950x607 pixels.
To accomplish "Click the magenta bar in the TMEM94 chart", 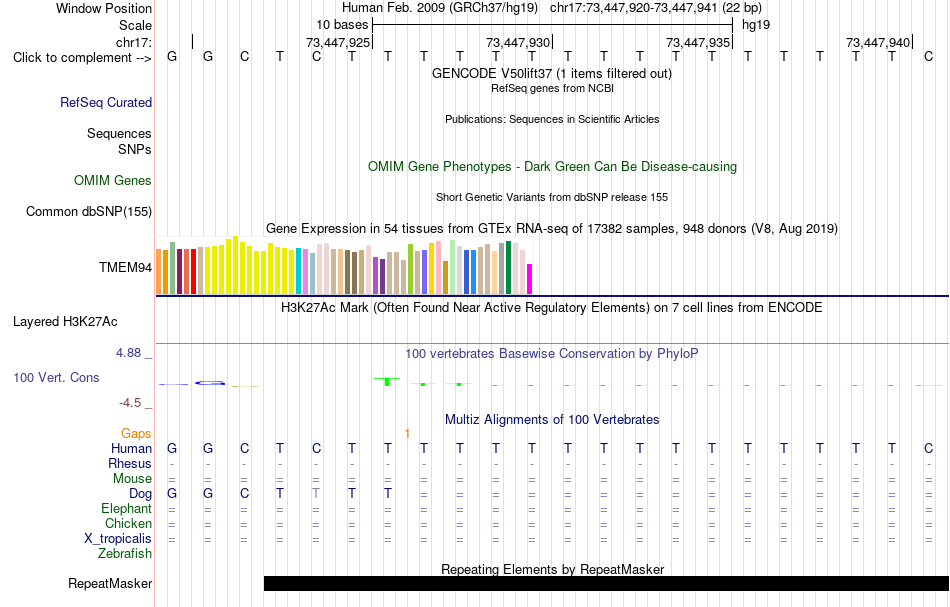I will click(x=529, y=279).
